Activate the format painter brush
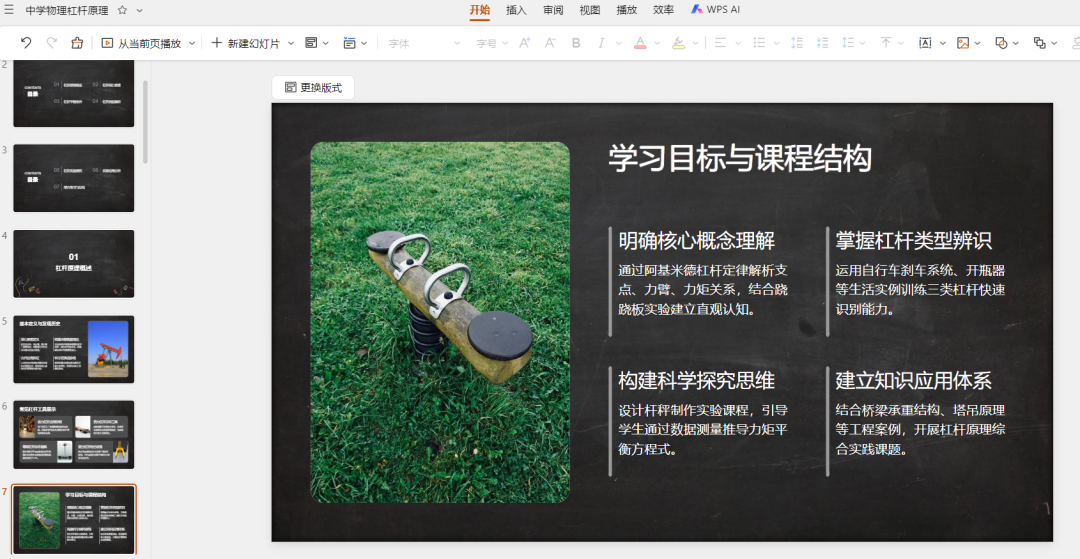The height and width of the screenshot is (559, 1080). click(x=76, y=43)
